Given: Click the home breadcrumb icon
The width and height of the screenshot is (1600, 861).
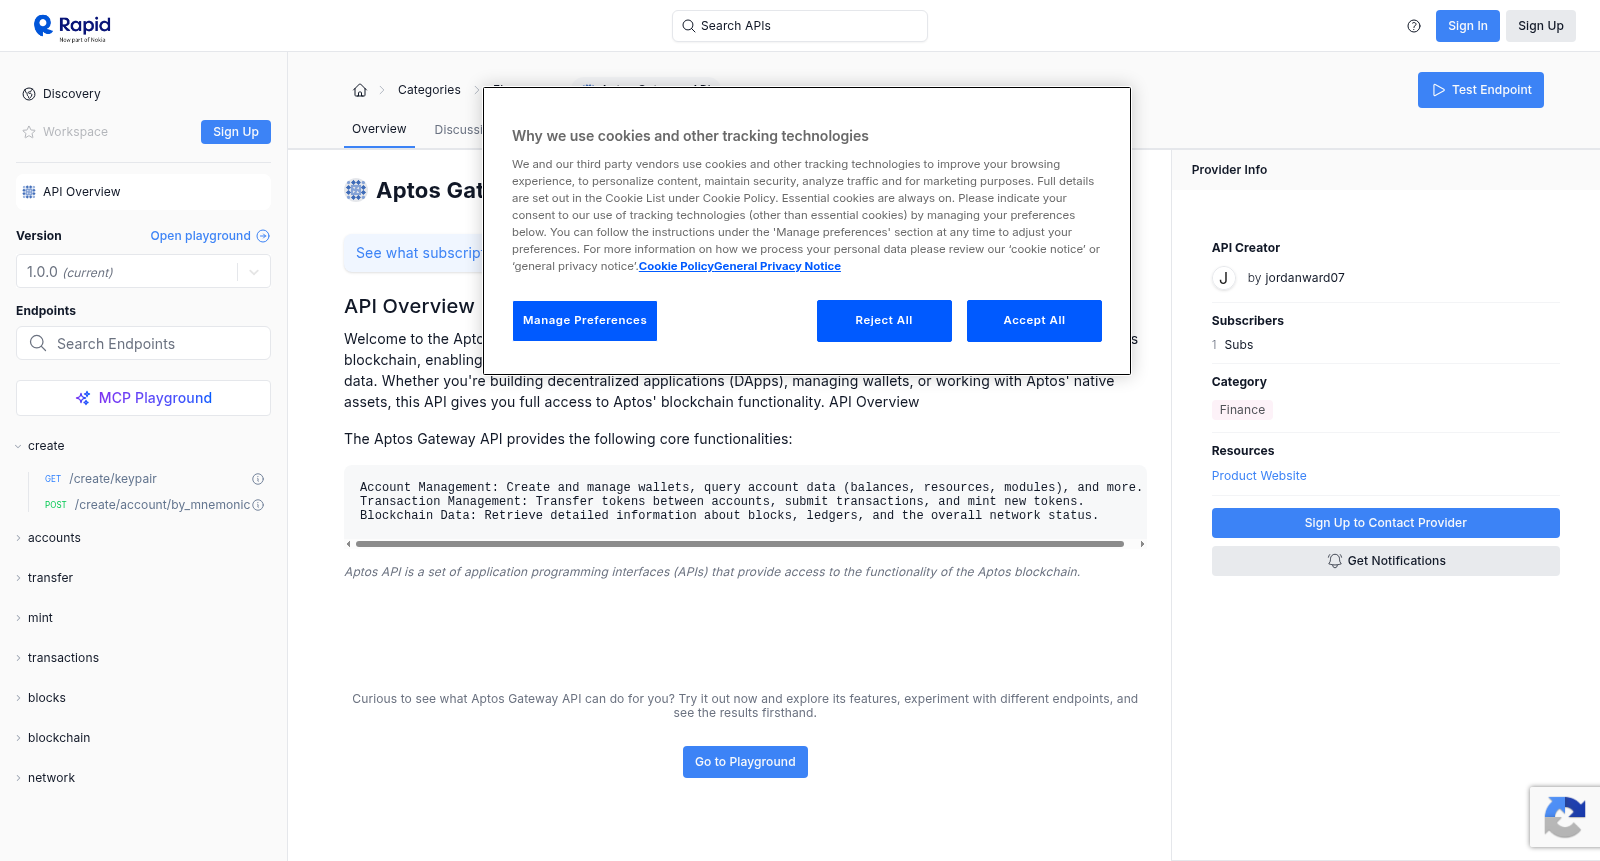Looking at the screenshot, I should pos(360,90).
